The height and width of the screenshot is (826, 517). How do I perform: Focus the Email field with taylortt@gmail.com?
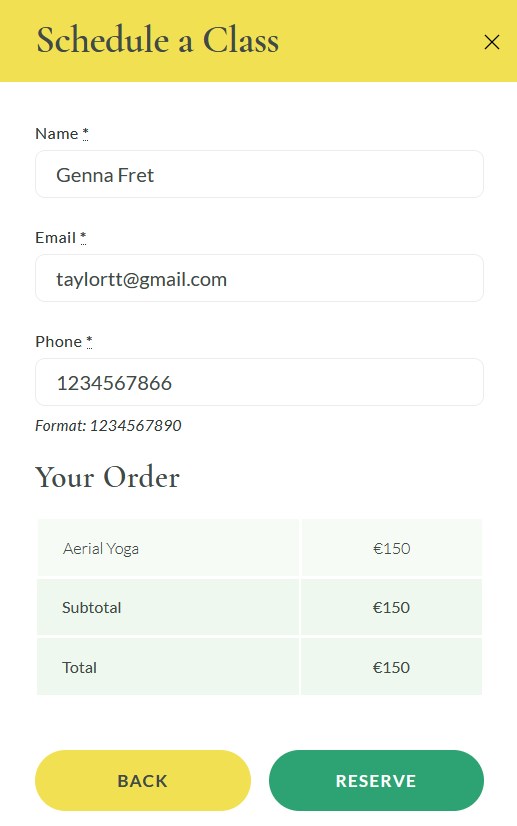259,278
